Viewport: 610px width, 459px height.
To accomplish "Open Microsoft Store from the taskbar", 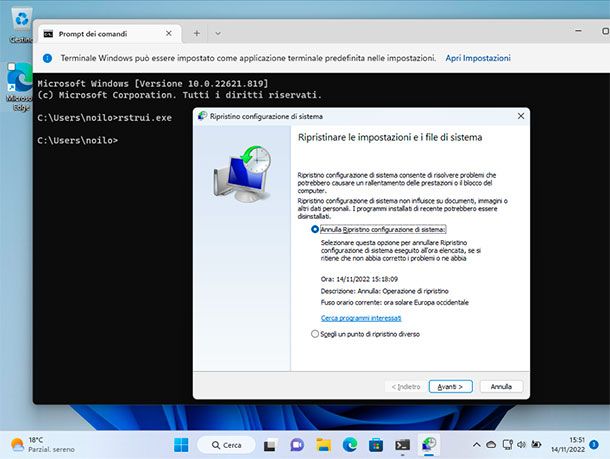I will click(x=376, y=445).
